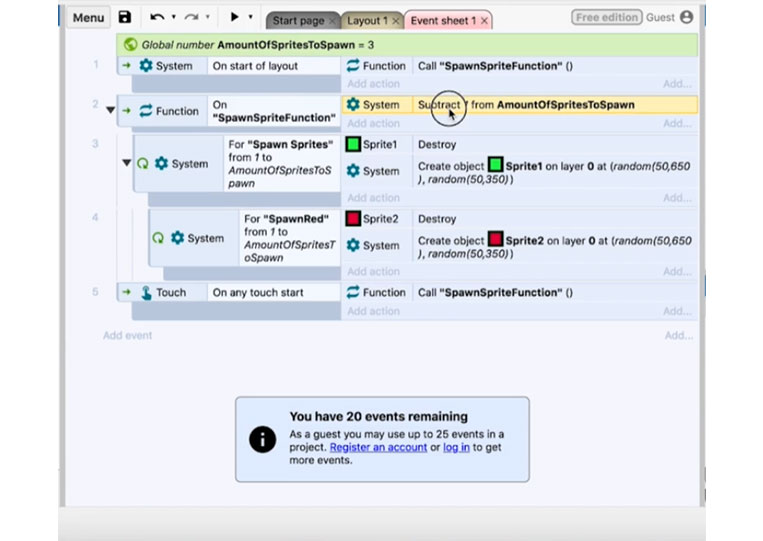Preview the project with the play button
The width and height of the screenshot is (763, 541).
[235, 17]
